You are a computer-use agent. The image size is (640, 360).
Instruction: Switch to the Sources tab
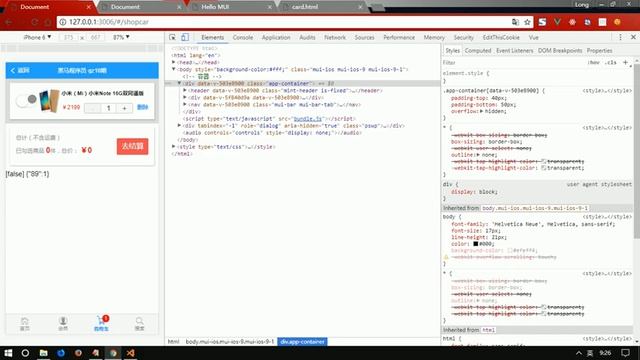pyautogui.click(x=364, y=37)
